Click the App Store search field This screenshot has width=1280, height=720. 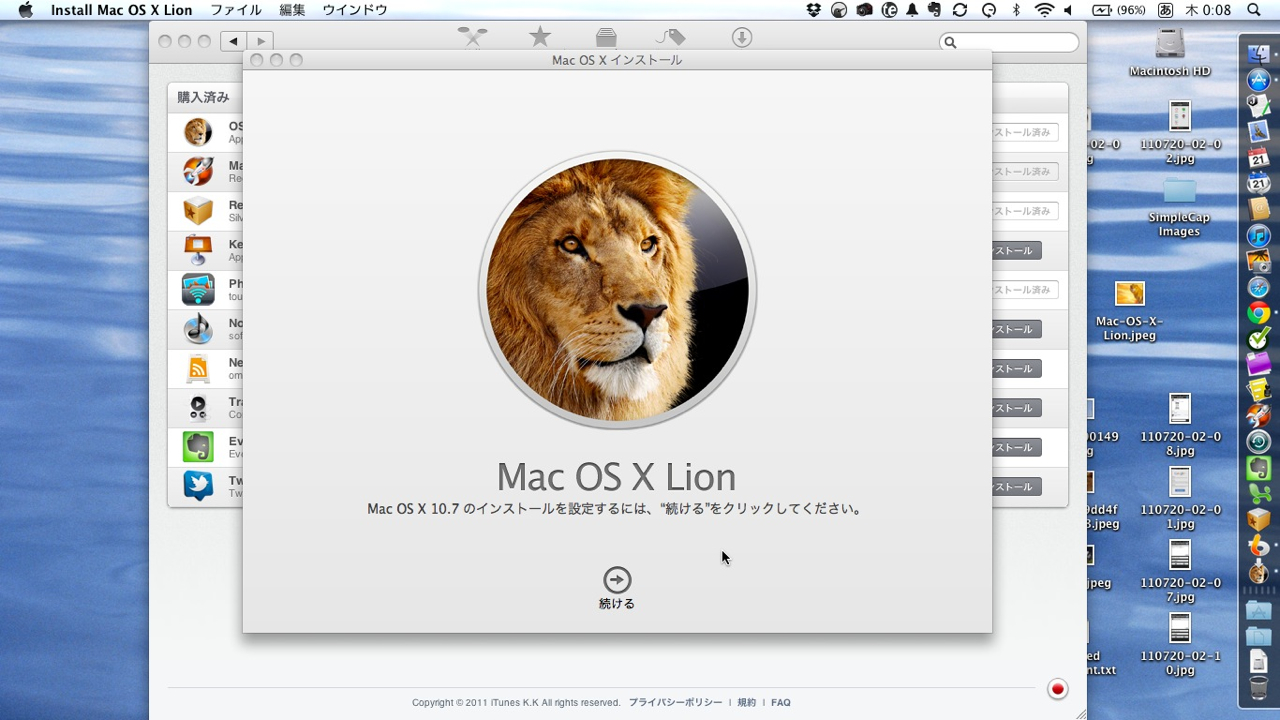1010,42
